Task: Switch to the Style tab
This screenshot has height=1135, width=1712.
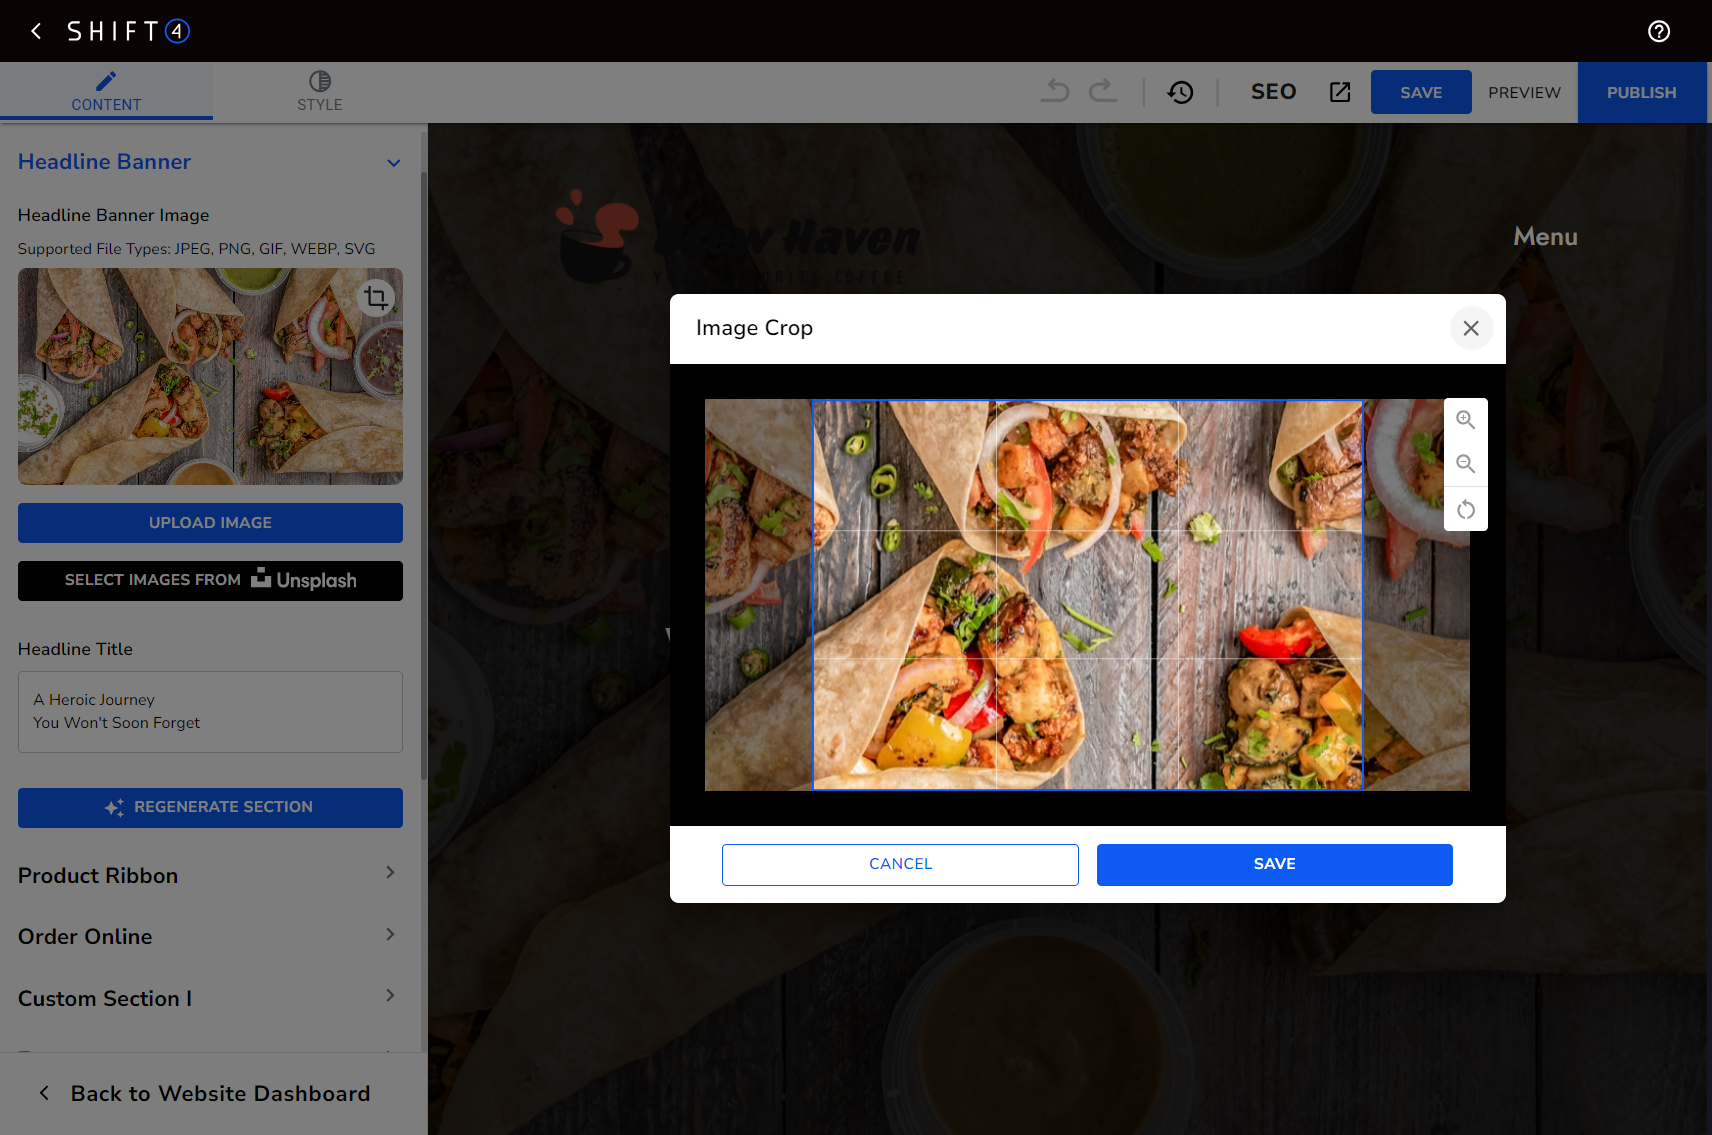Action: (x=319, y=91)
